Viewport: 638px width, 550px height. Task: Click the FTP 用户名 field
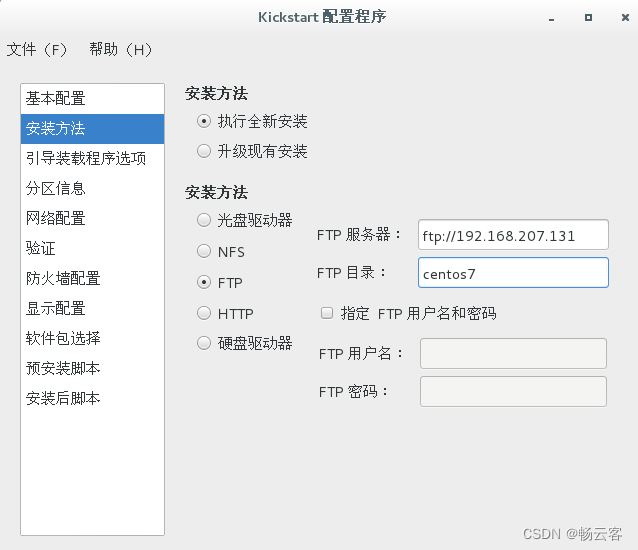(x=513, y=353)
